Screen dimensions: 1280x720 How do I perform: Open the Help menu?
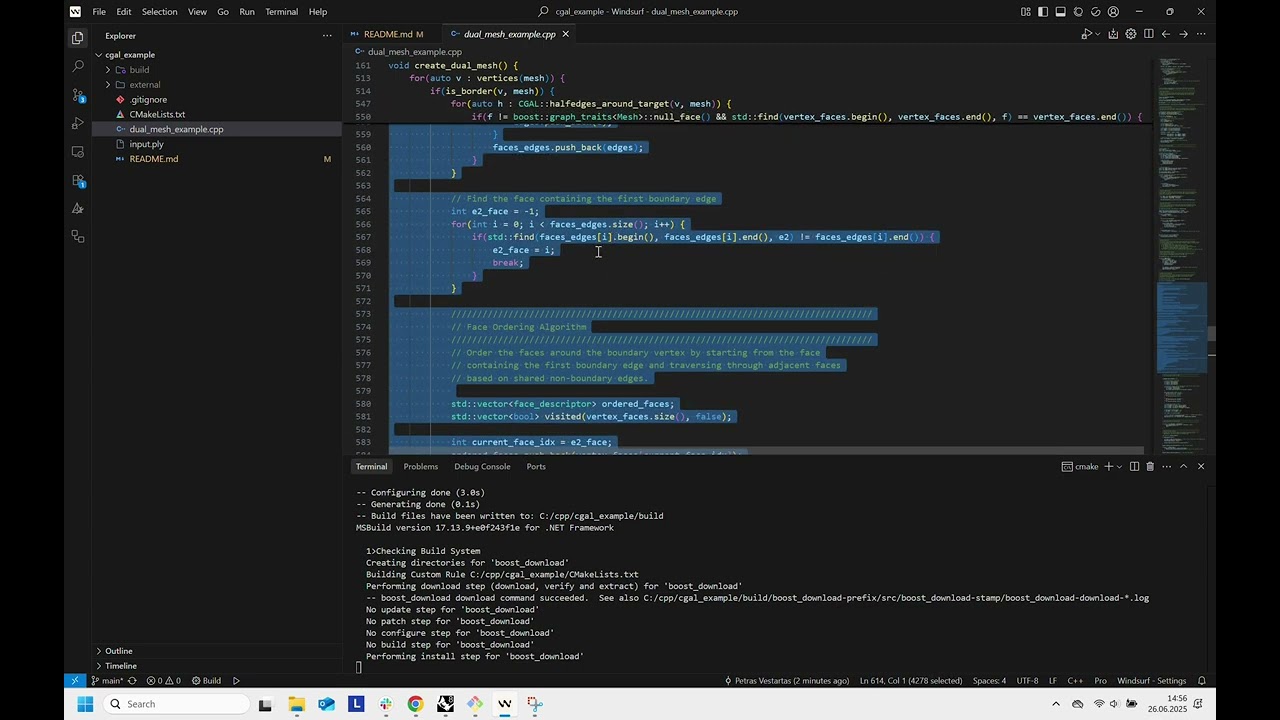[318, 12]
